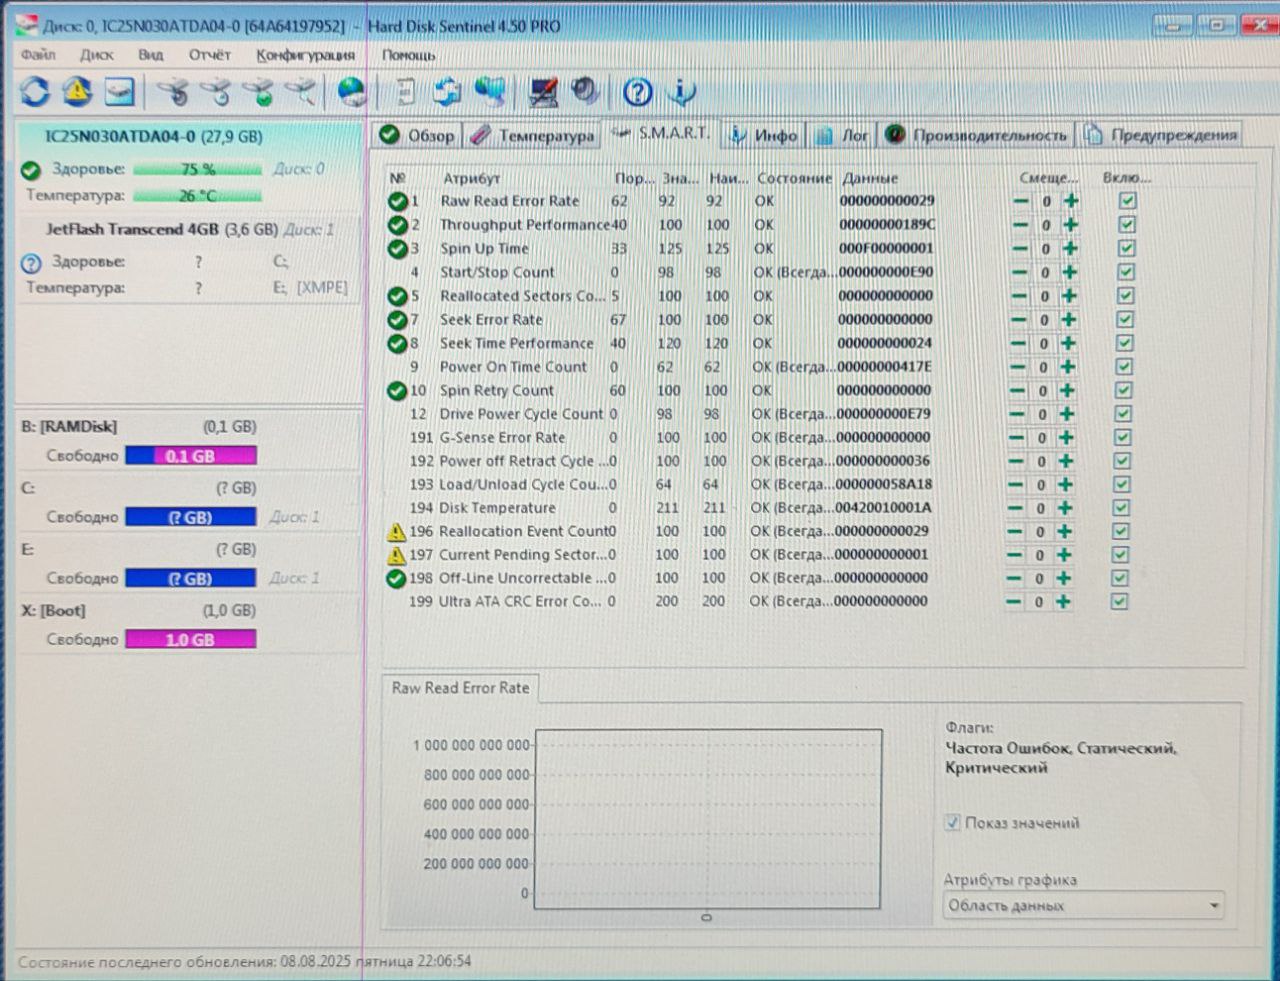Open the 'Область данных' dropdown
This screenshot has width=1280, height=981.
[1083, 906]
